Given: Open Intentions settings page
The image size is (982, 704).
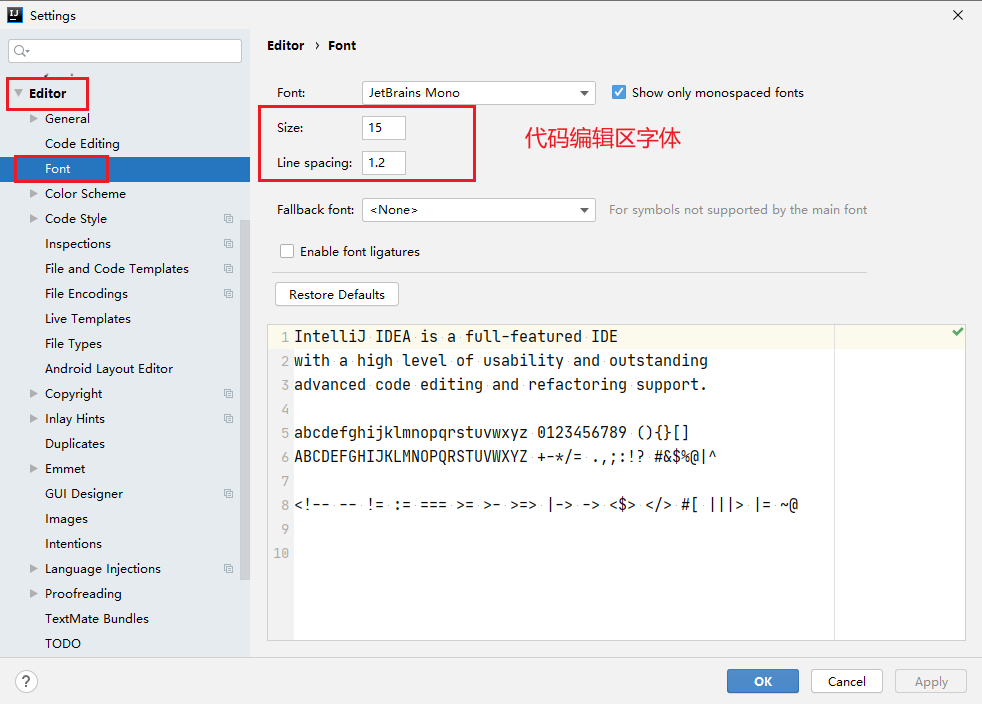Looking at the screenshot, I should [73, 544].
